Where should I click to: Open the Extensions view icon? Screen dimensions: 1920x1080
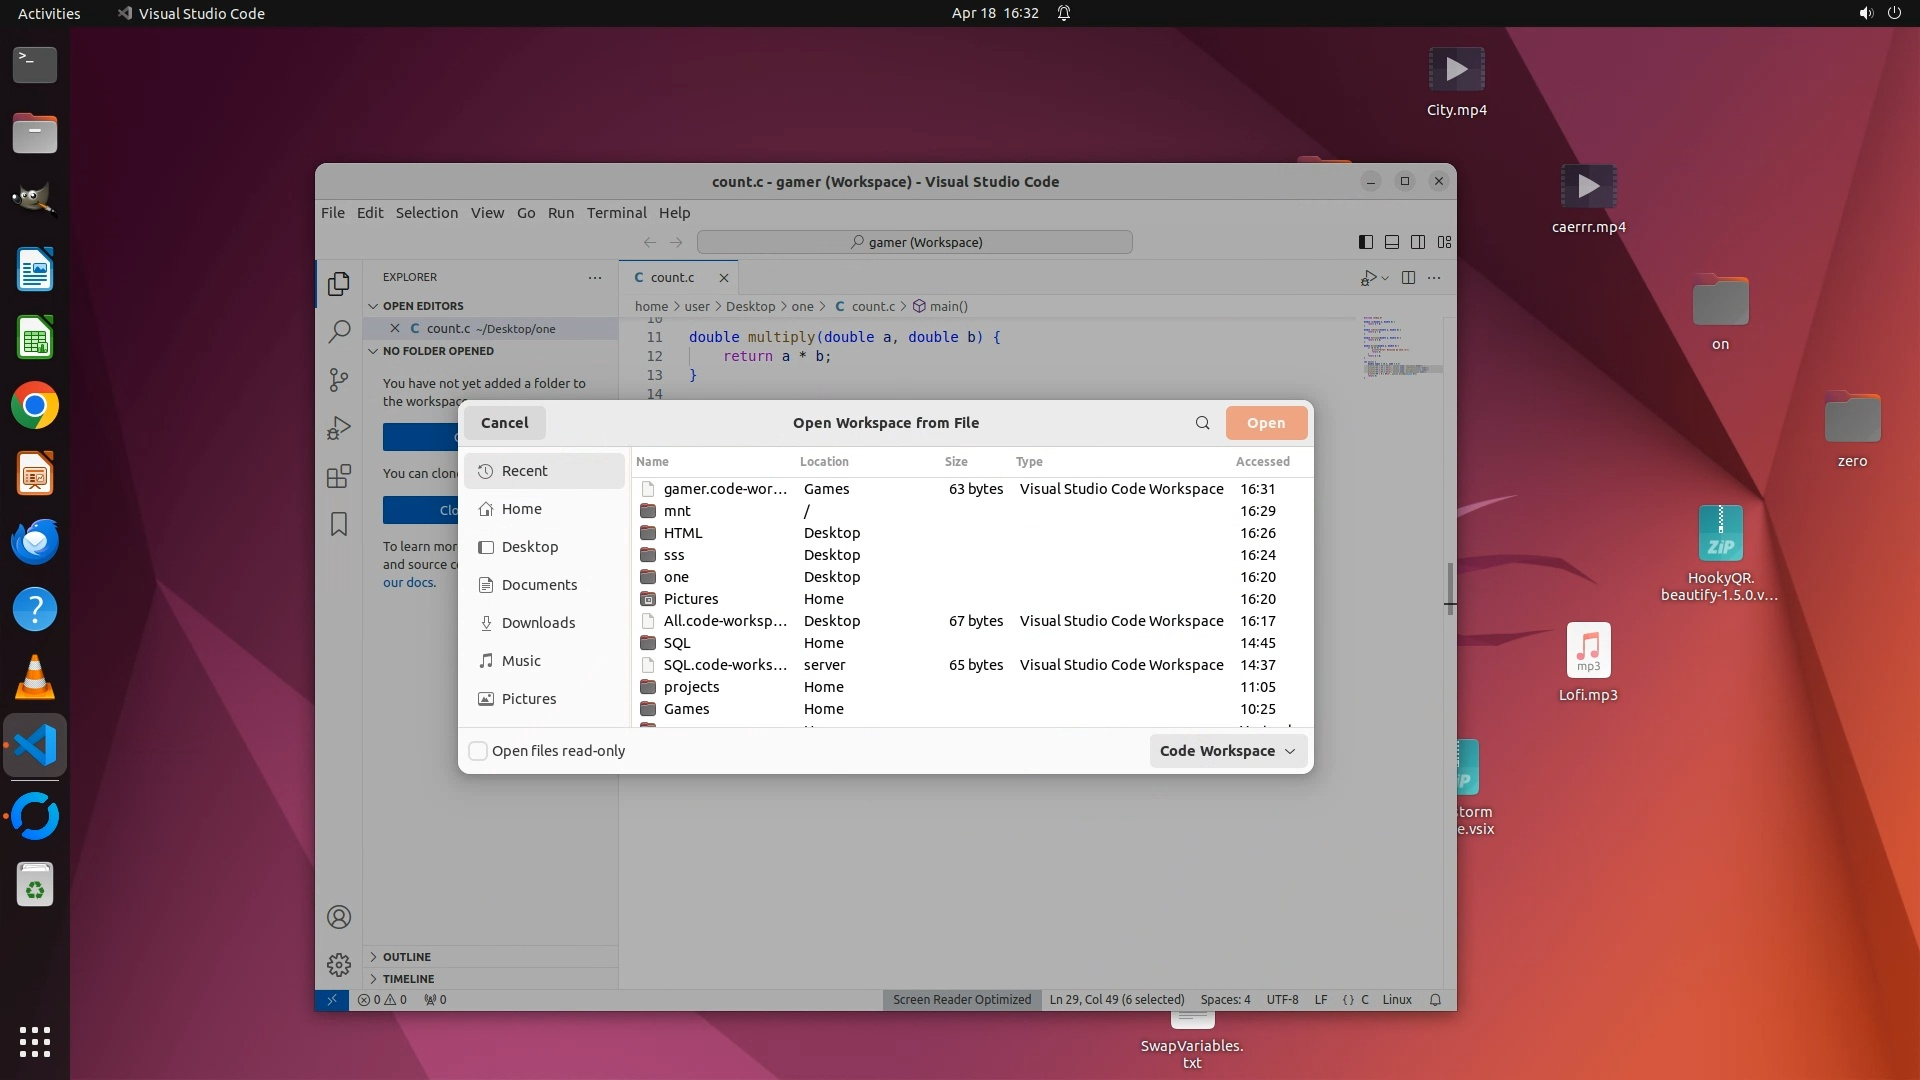pyautogui.click(x=339, y=476)
